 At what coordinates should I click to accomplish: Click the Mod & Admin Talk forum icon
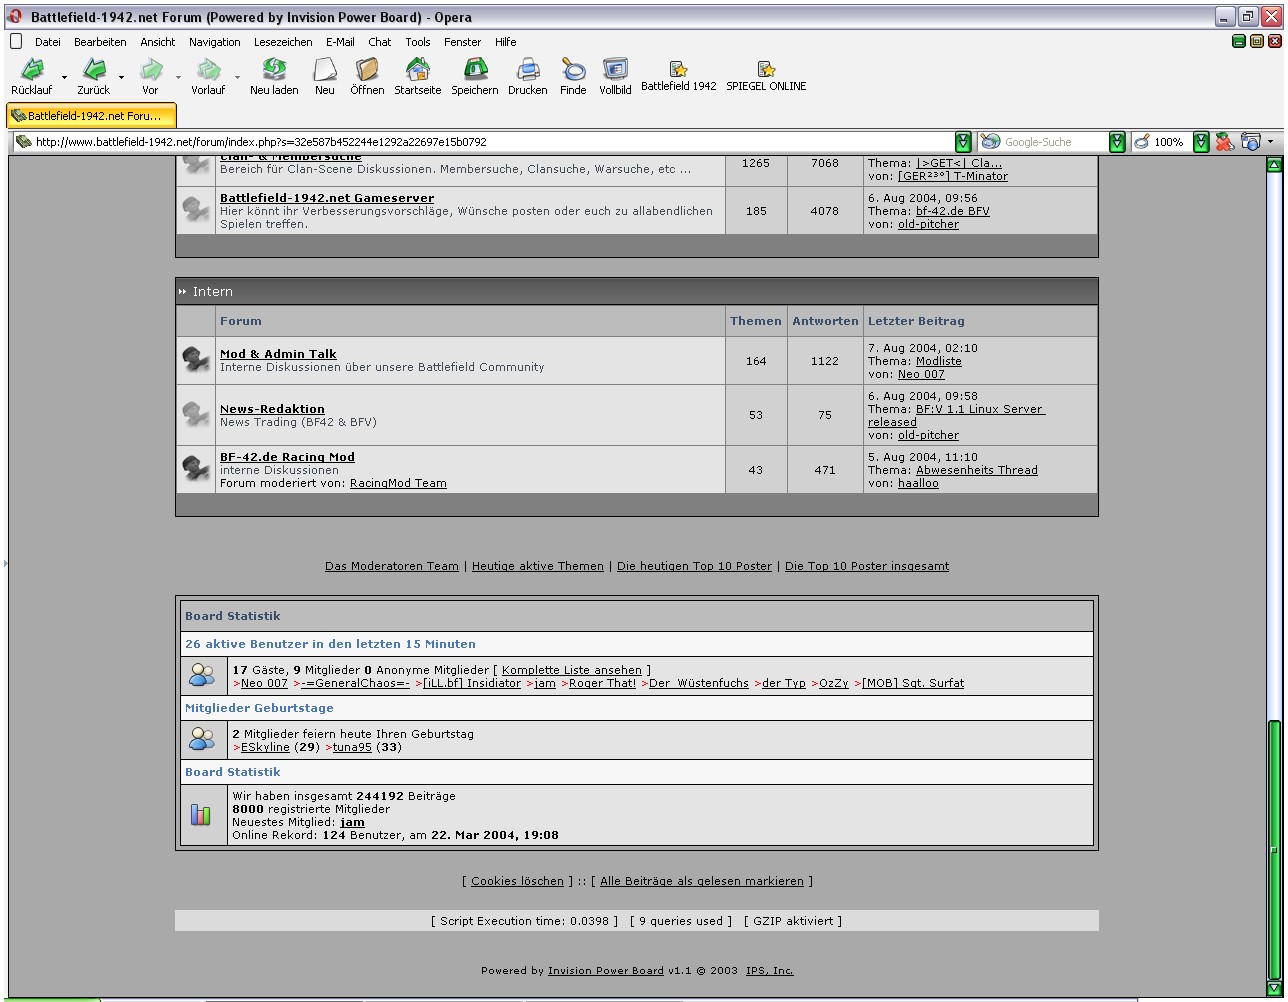196,360
